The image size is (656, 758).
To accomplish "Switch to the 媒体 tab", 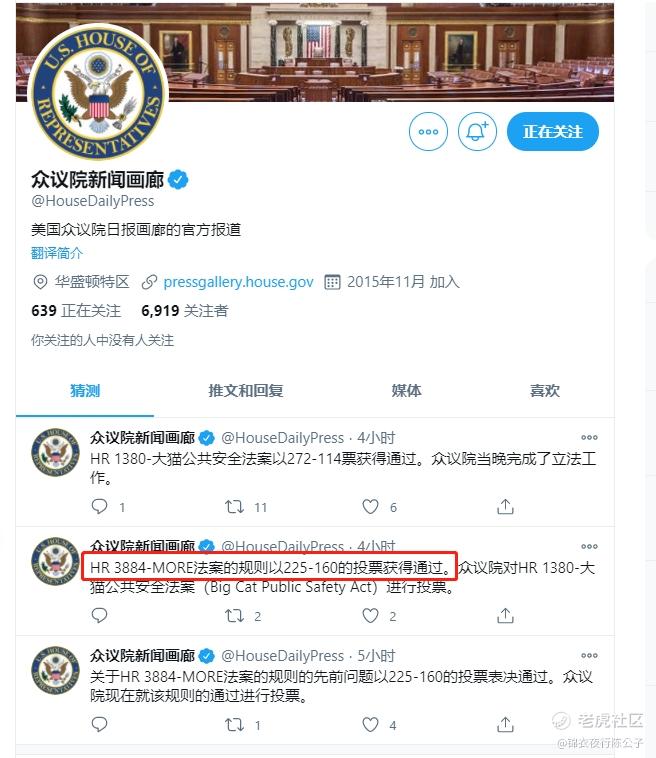I will (x=407, y=390).
